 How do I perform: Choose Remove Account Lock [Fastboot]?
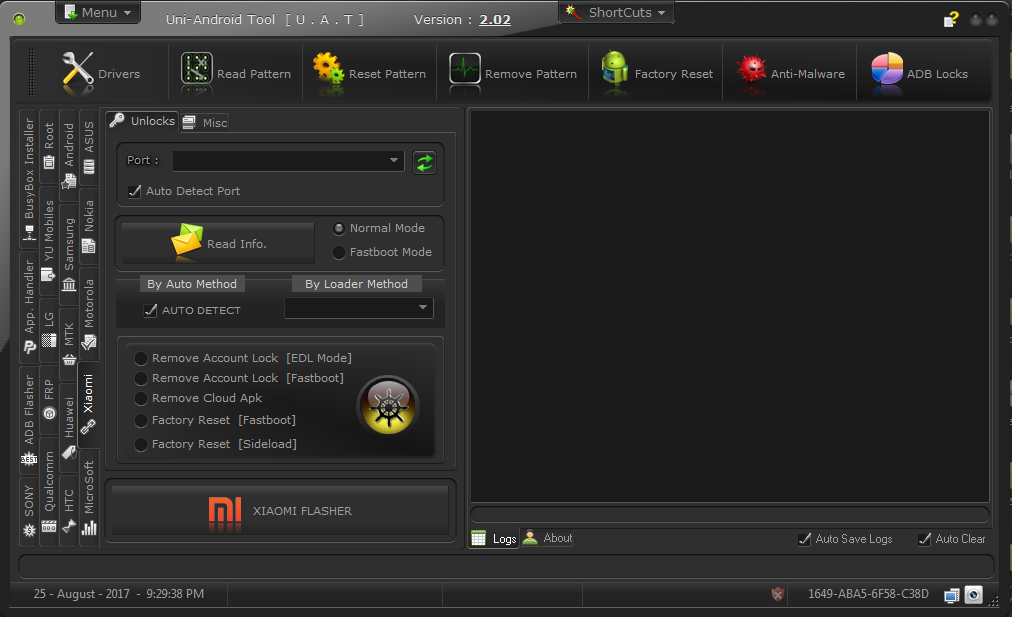[141, 378]
